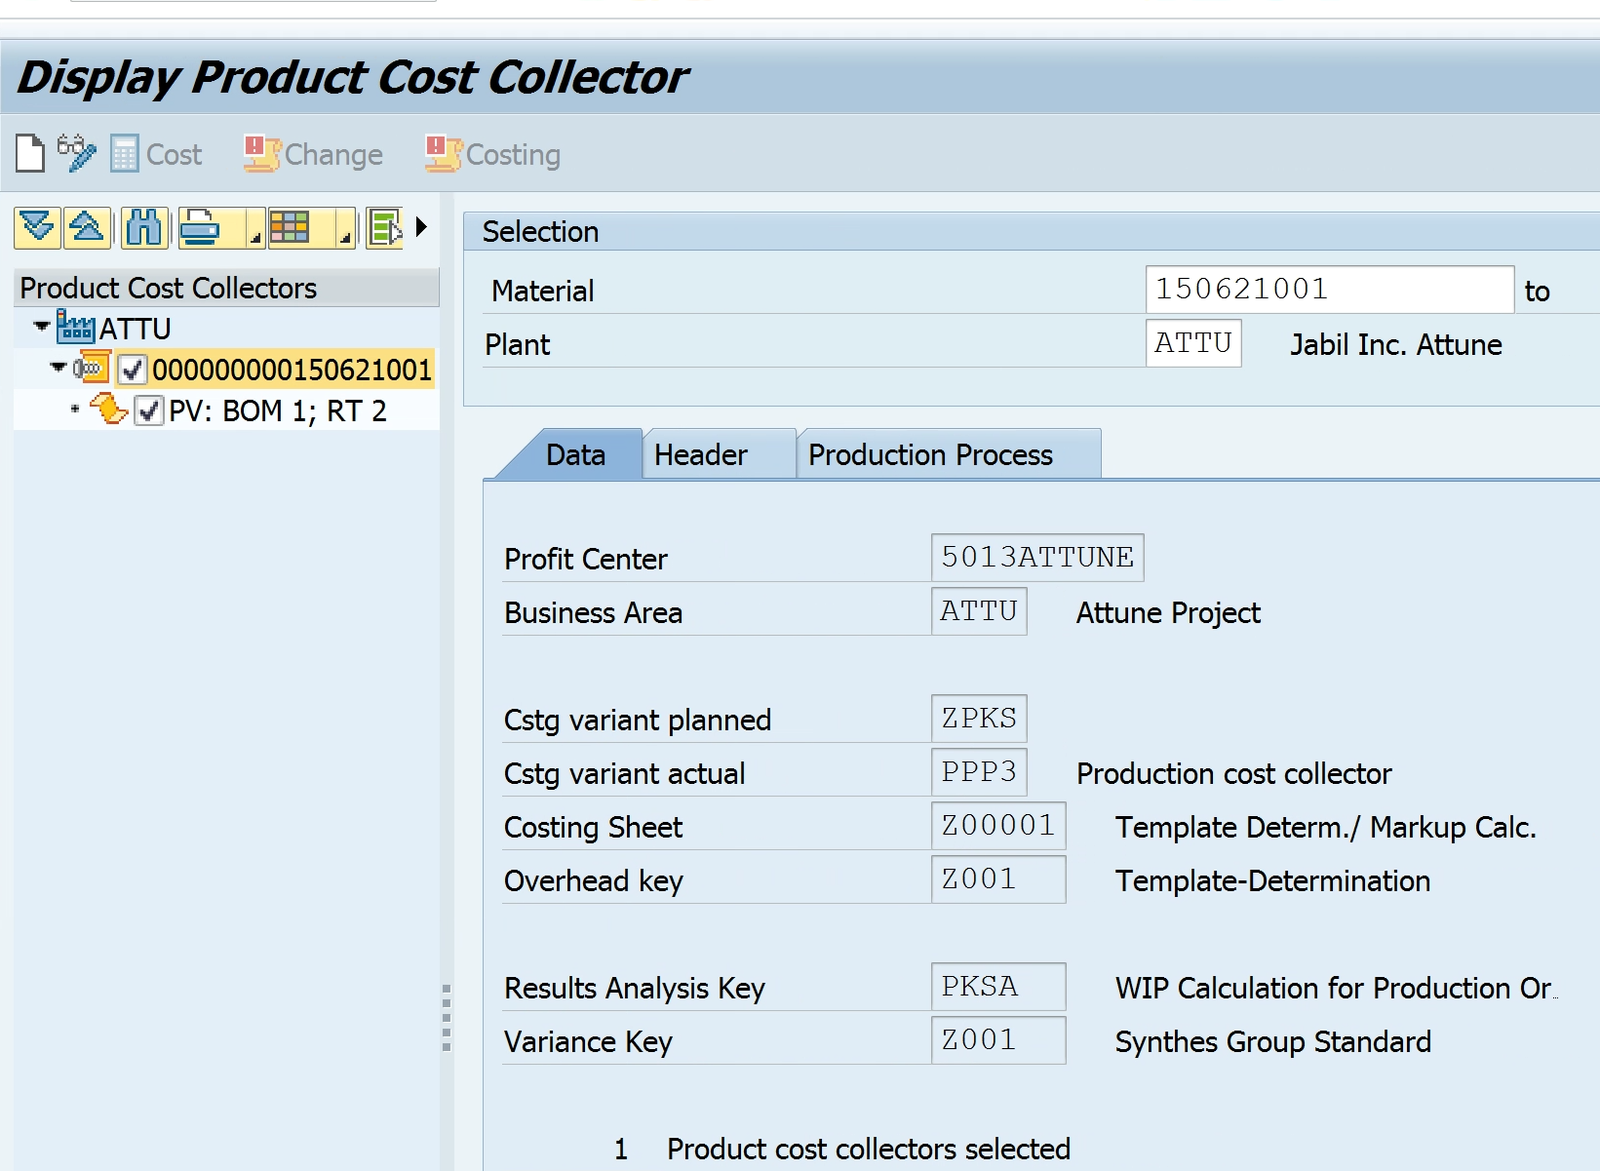Uncheck the 000000000150621001 checkbox
Viewport: 1600px width, 1171px height.
[x=132, y=370]
